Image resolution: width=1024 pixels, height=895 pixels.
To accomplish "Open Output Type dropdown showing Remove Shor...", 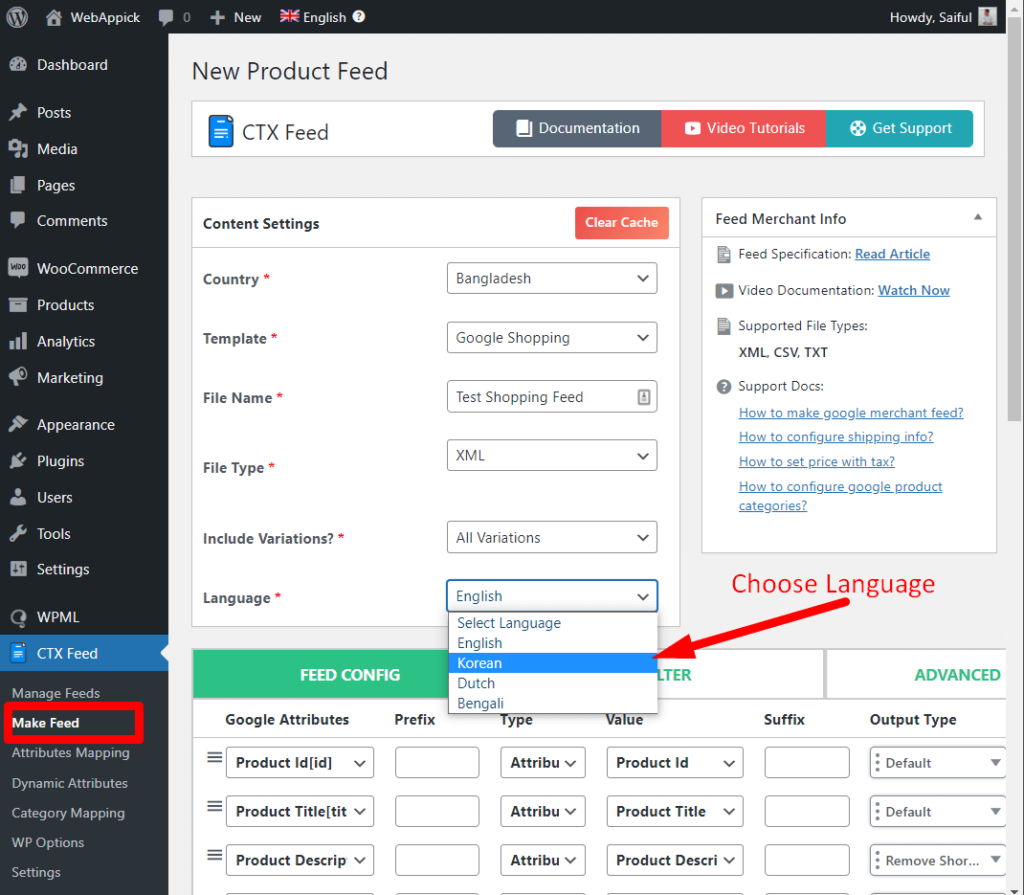I will tap(938, 860).
